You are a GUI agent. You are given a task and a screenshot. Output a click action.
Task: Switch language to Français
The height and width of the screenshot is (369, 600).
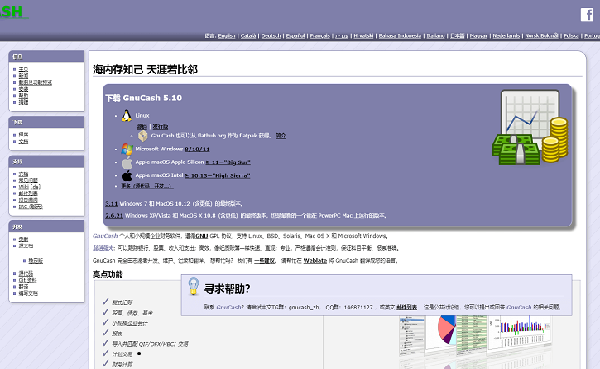[320, 36]
